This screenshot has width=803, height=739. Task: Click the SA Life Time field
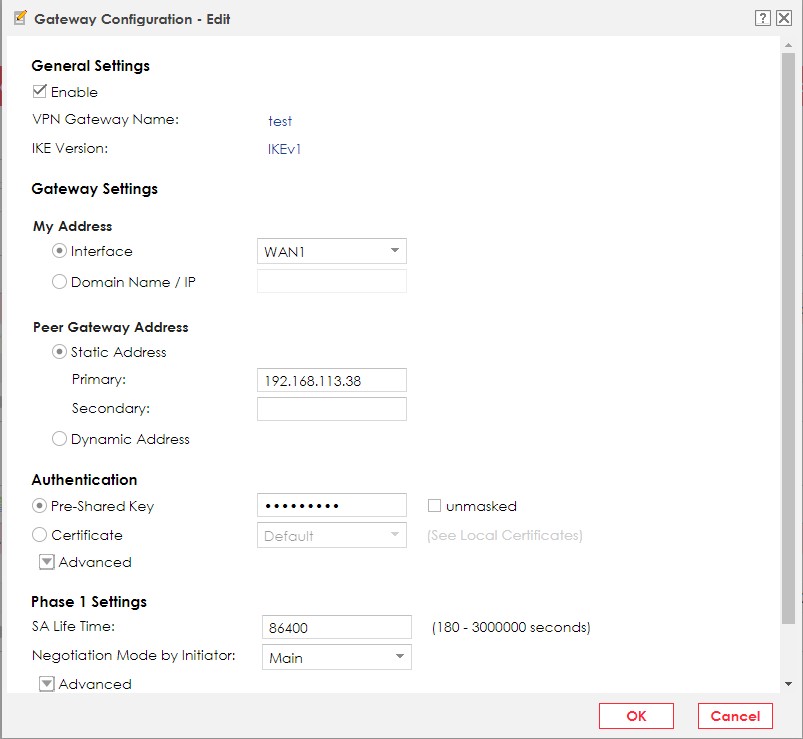pos(336,628)
